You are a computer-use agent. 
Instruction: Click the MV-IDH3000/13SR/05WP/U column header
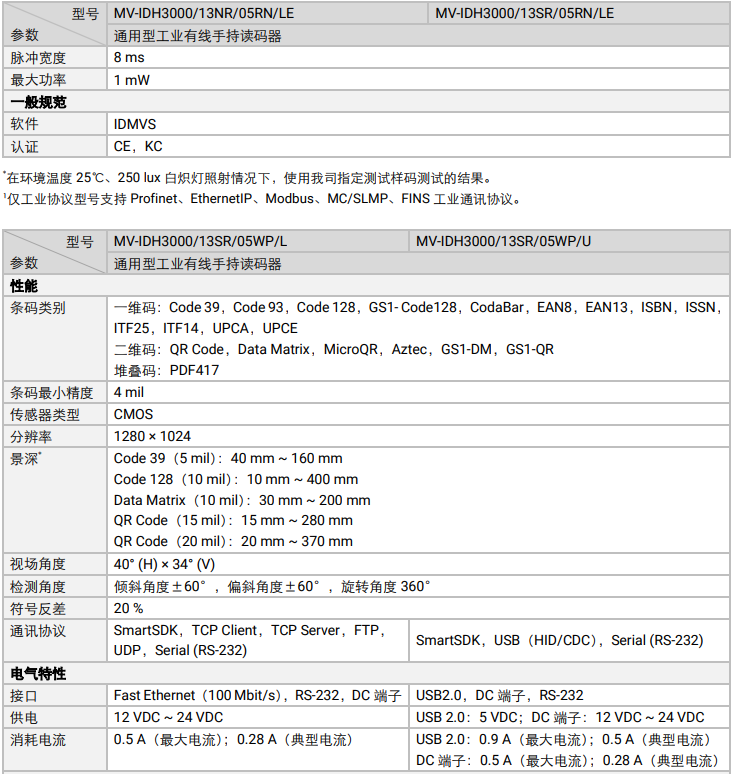click(504, 242)
